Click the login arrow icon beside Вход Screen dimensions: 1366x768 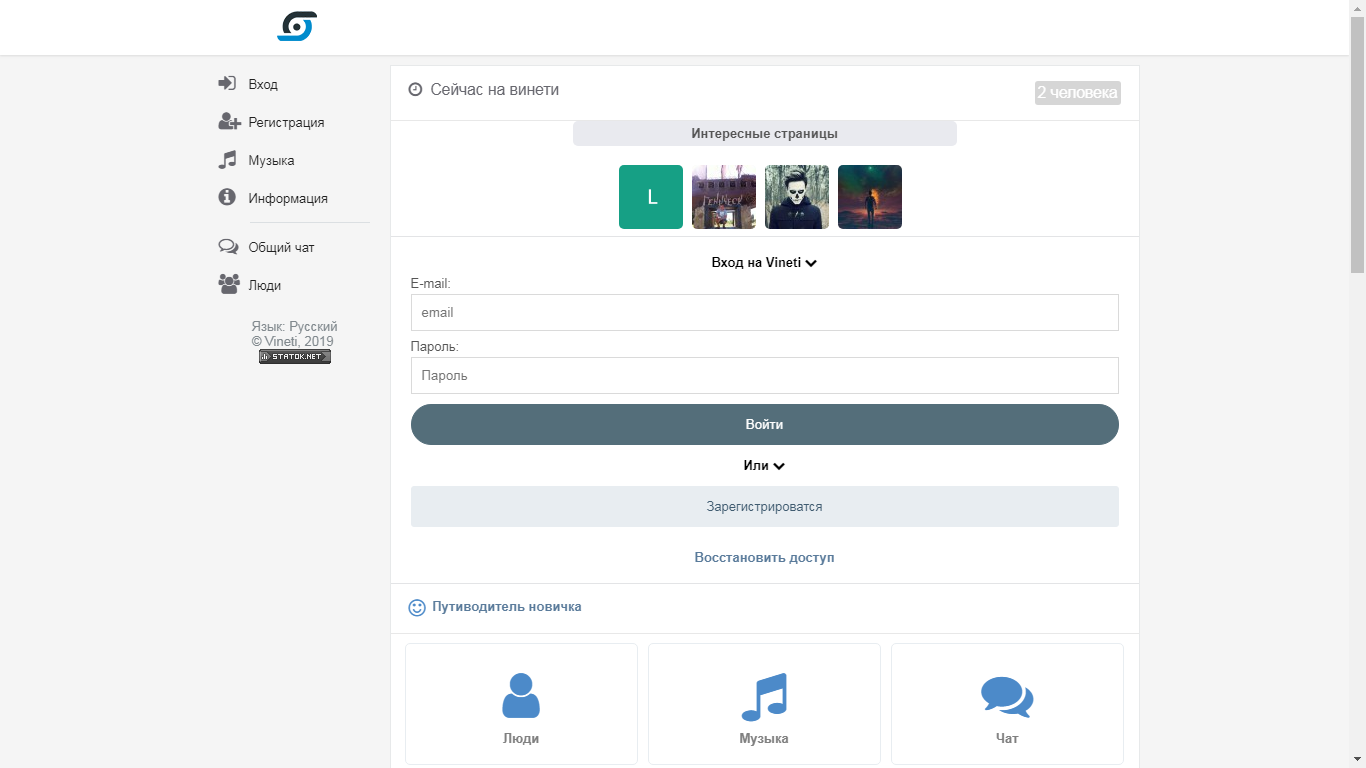pyautogui.click(x=227, y=84)
